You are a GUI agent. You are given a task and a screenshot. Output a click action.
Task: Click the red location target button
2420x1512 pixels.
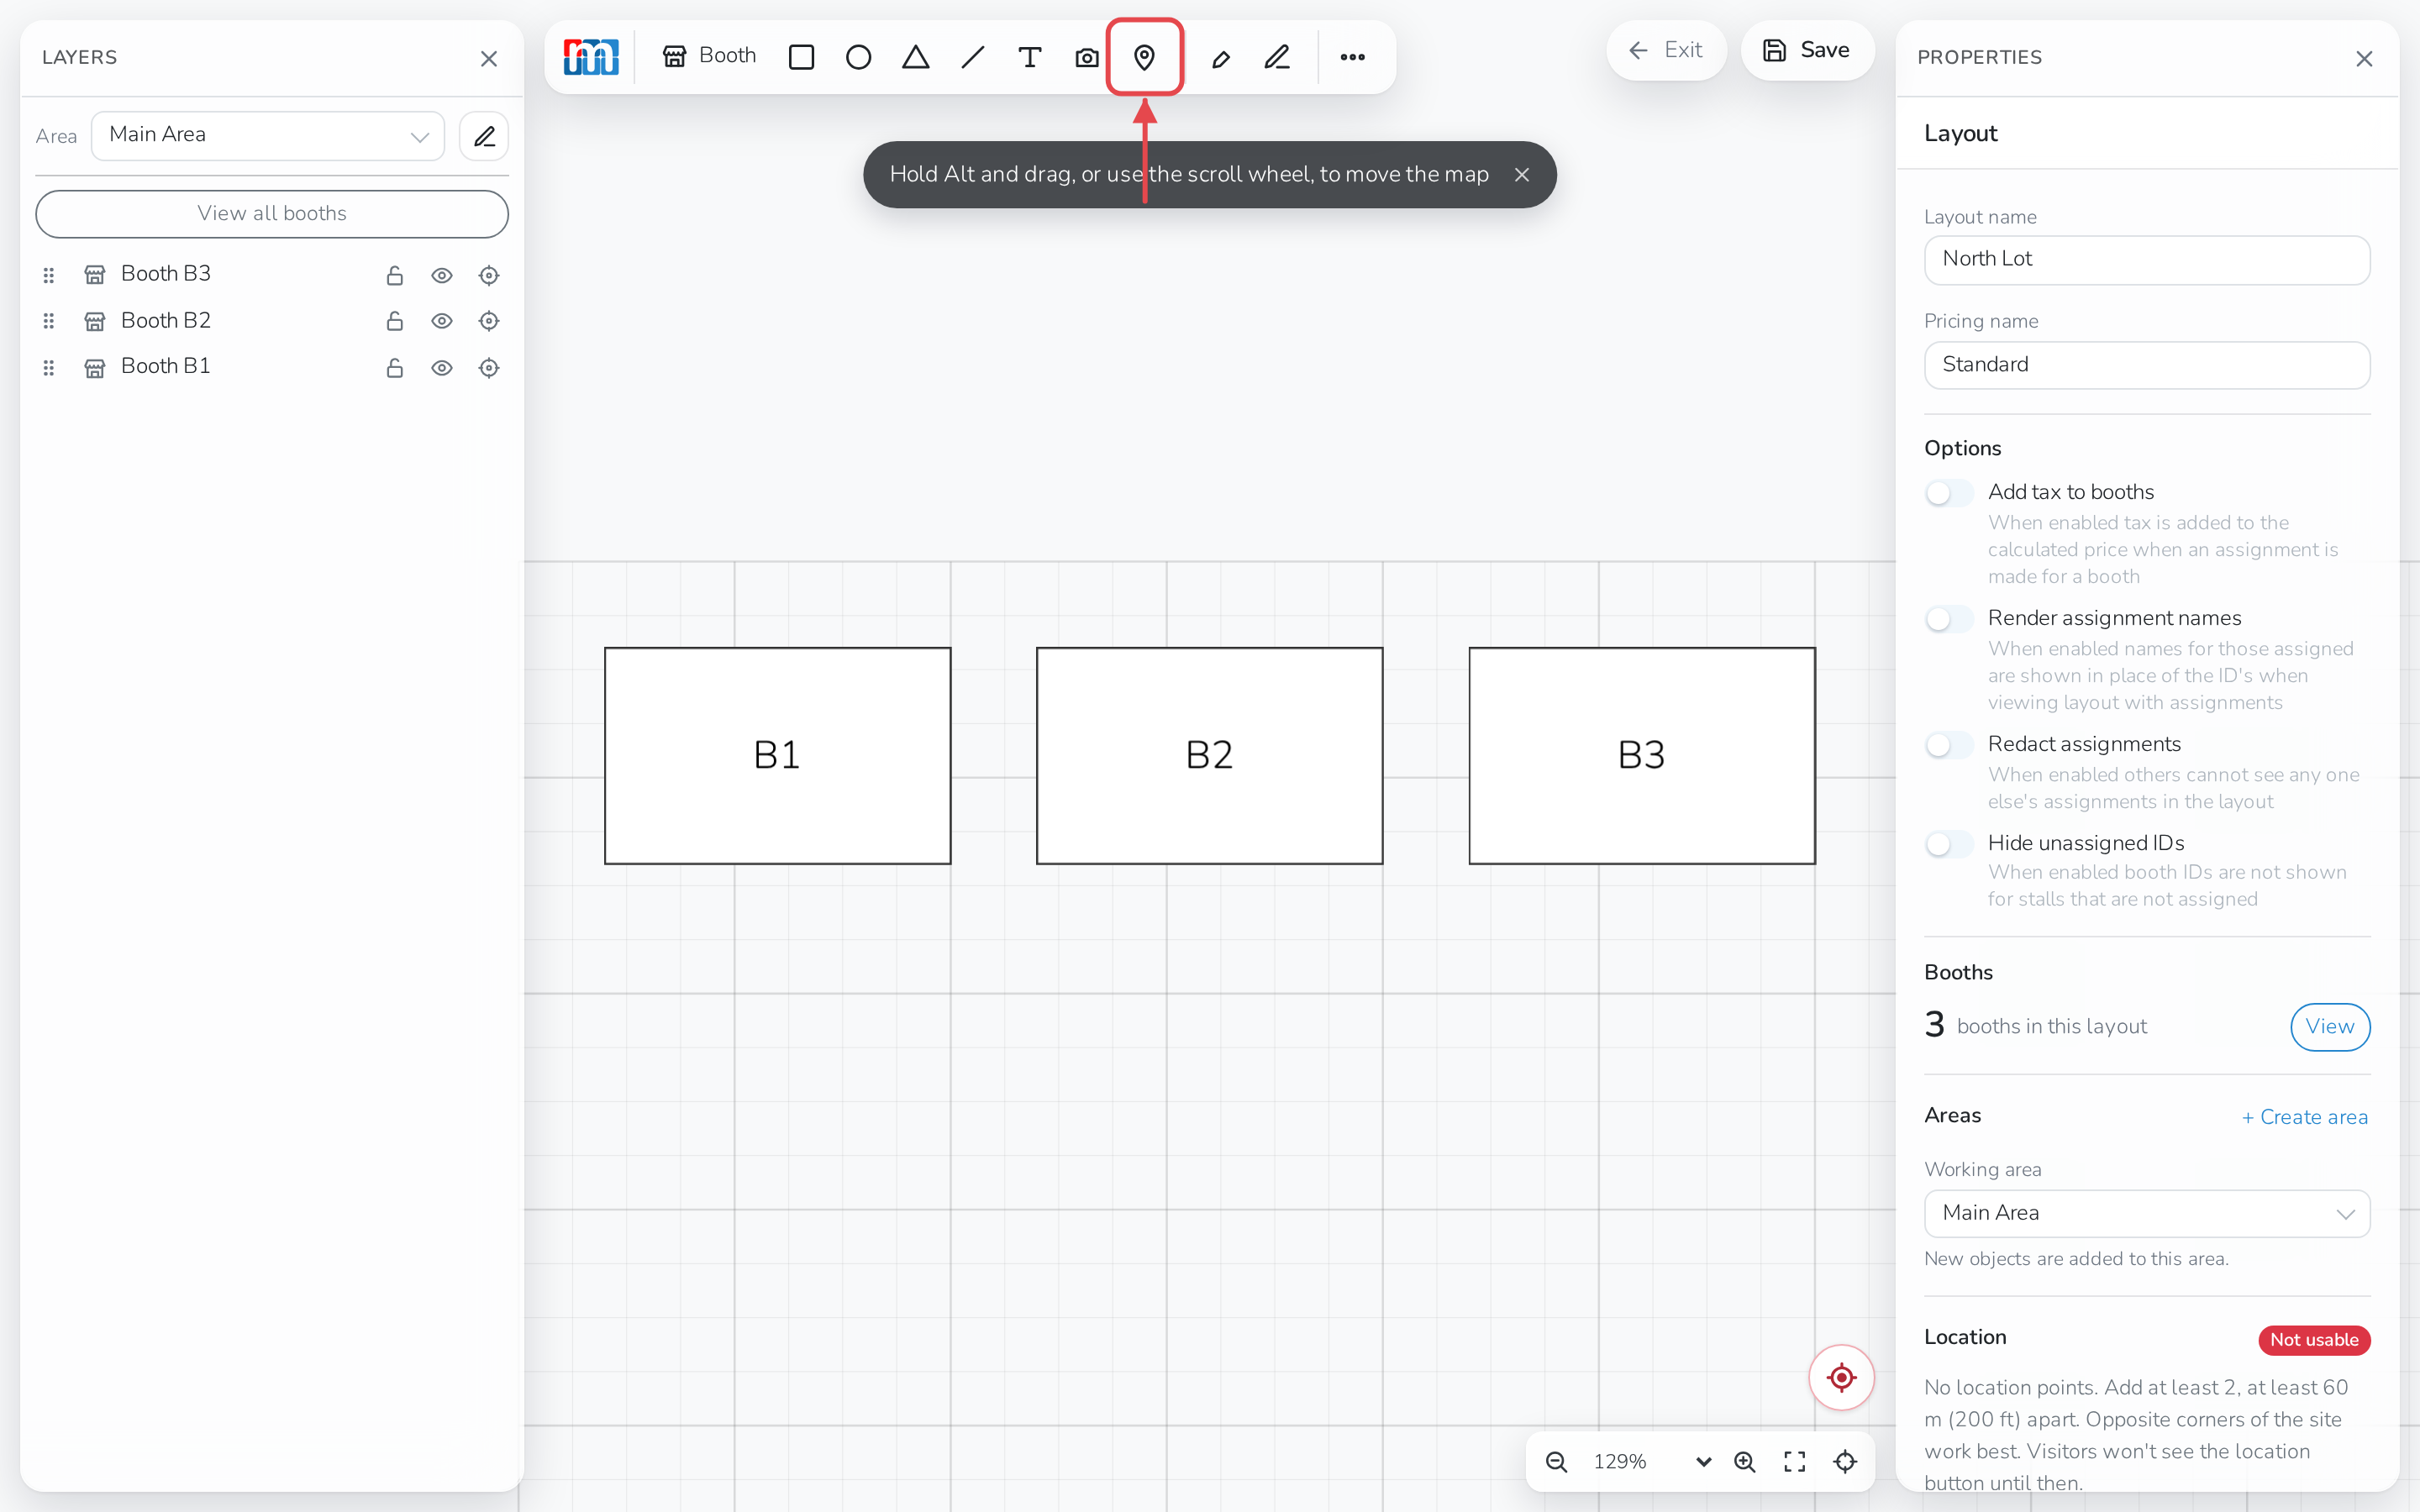pos(1841,1378)
